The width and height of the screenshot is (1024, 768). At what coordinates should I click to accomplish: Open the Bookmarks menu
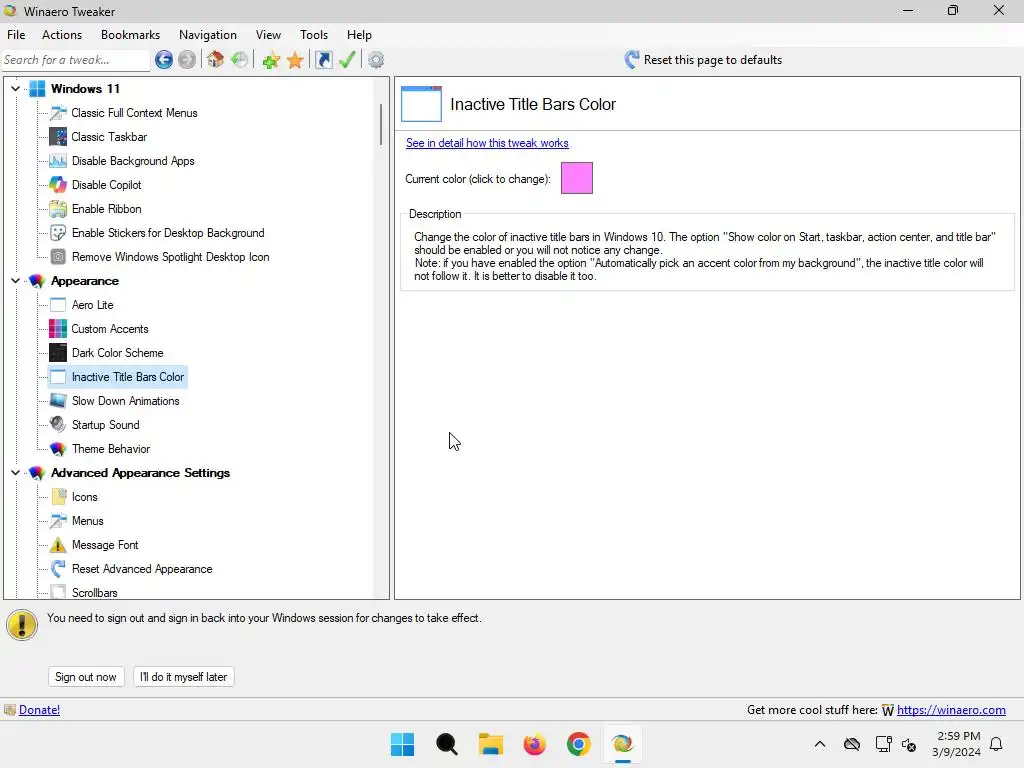pos(130,35)
